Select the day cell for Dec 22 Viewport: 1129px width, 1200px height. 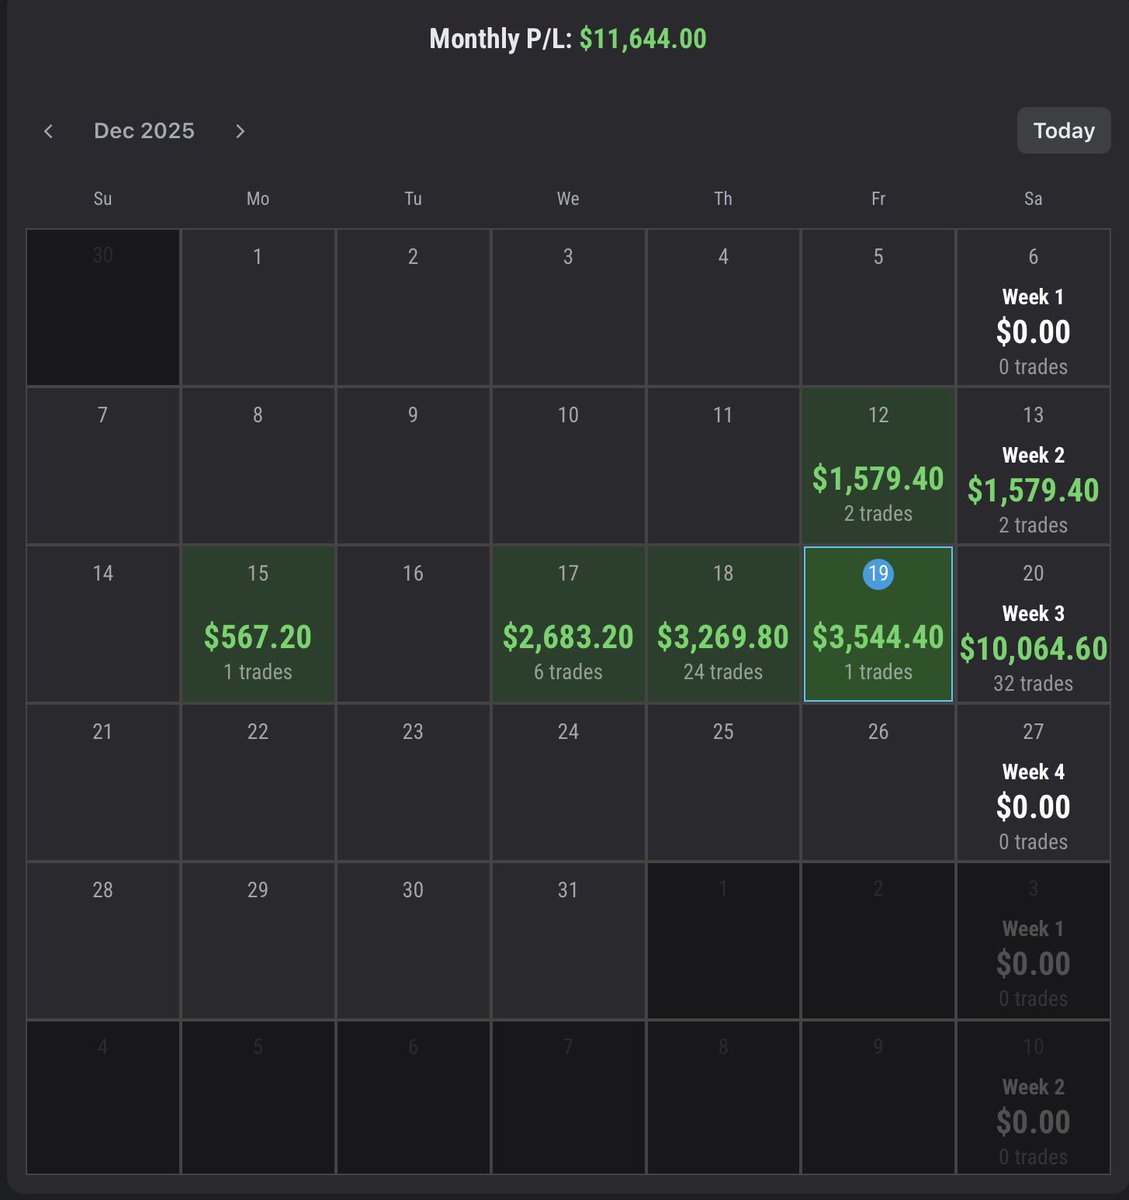point(258,782)
